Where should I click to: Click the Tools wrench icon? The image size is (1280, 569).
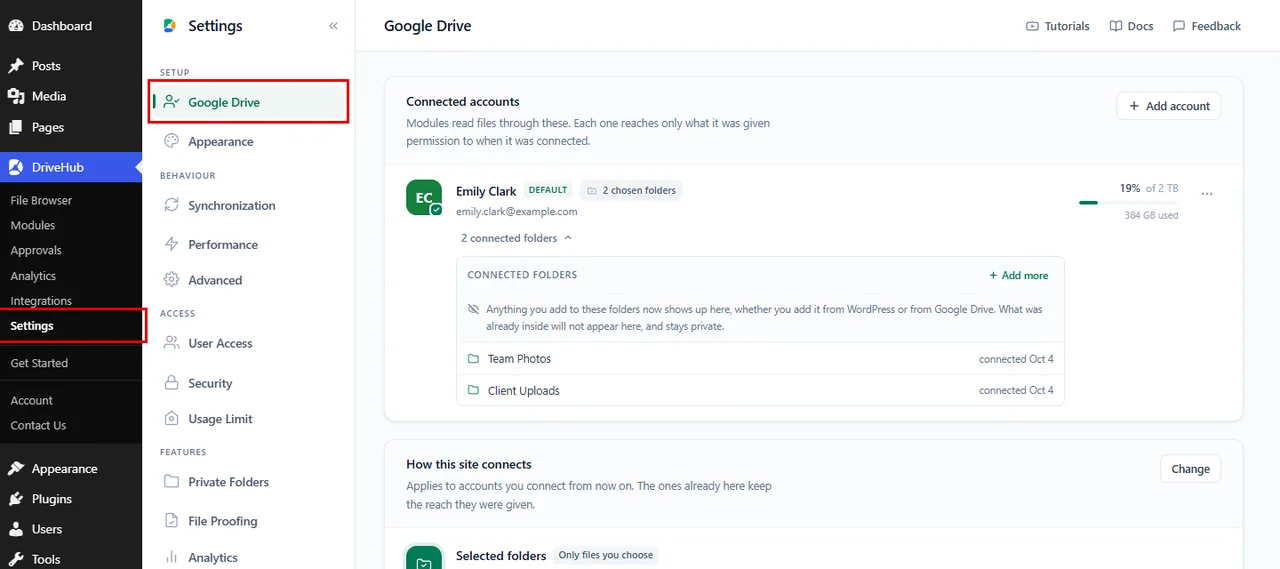[x=16, y=559]
